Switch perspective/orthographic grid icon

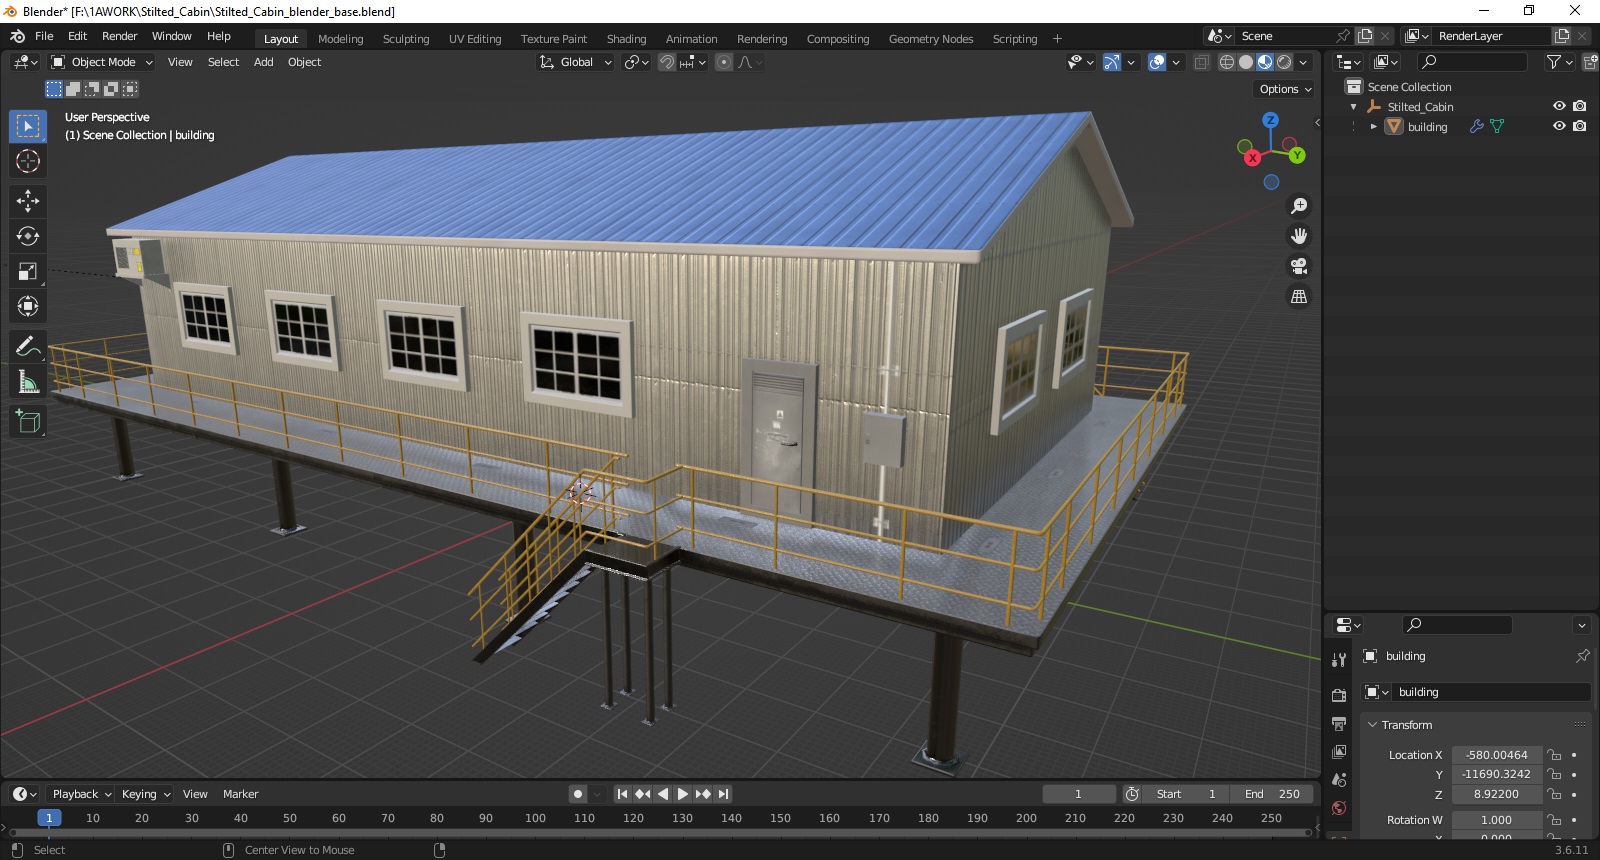pos(1299,296)
